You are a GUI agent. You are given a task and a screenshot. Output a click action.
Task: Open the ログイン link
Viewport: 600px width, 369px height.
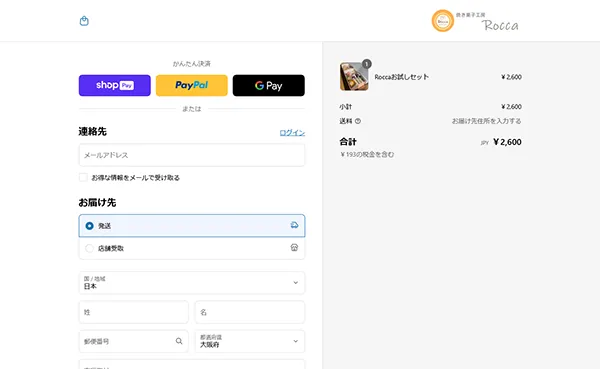point(292,132)
